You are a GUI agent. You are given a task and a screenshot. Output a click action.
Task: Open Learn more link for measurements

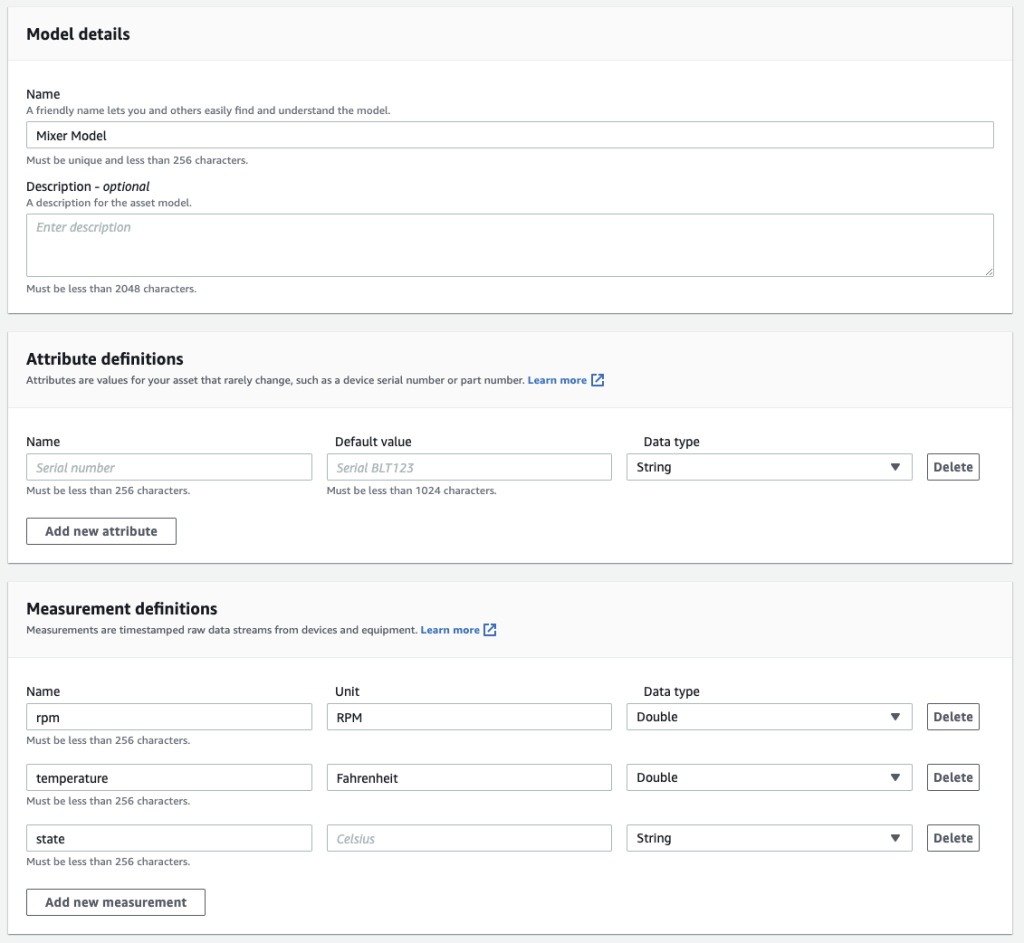coord(450,630)
